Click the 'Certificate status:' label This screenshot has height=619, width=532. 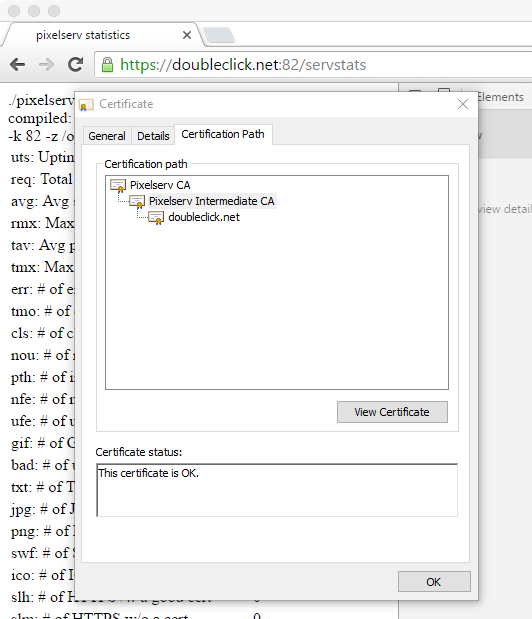(x=139, y=452)
